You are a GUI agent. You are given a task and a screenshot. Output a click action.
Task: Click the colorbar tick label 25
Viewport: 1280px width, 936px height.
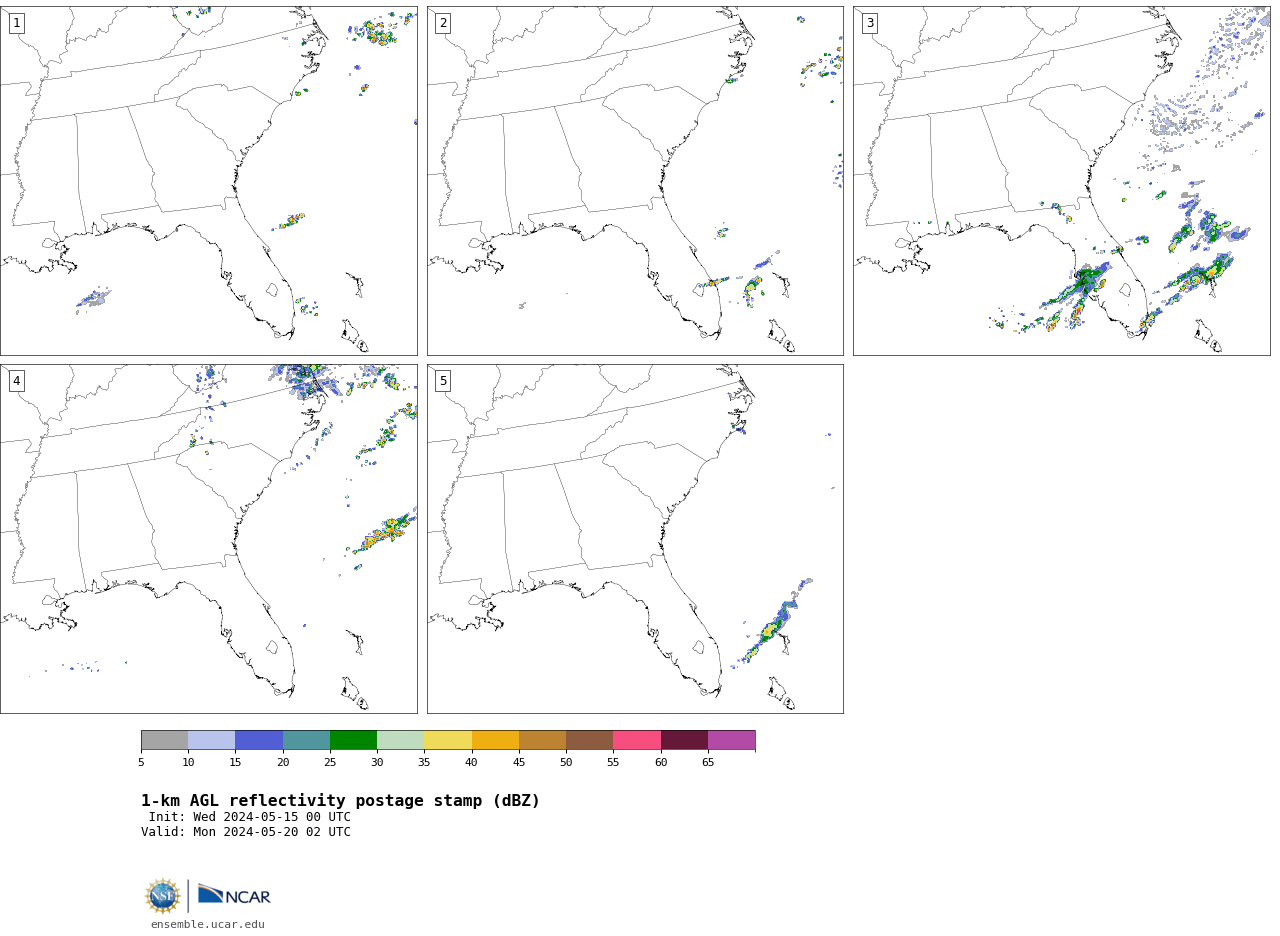tap(330, 763)
